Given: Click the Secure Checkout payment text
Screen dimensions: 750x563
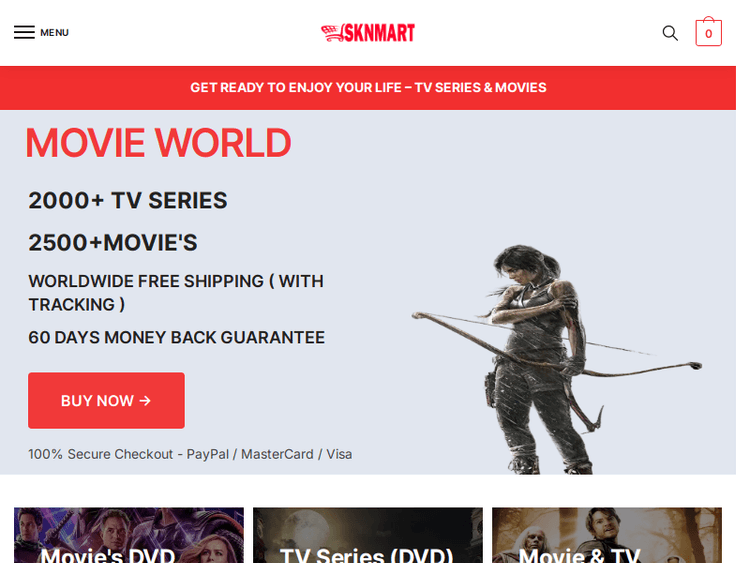Looking at the screenshot, I should 190,454.
